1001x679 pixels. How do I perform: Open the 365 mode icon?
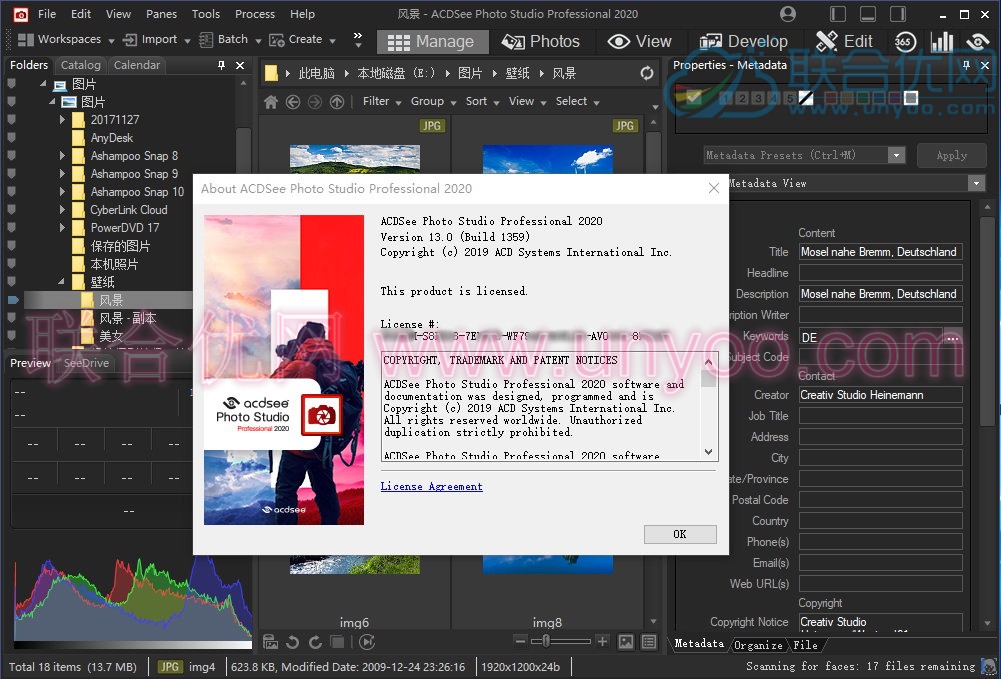point(905,41)
